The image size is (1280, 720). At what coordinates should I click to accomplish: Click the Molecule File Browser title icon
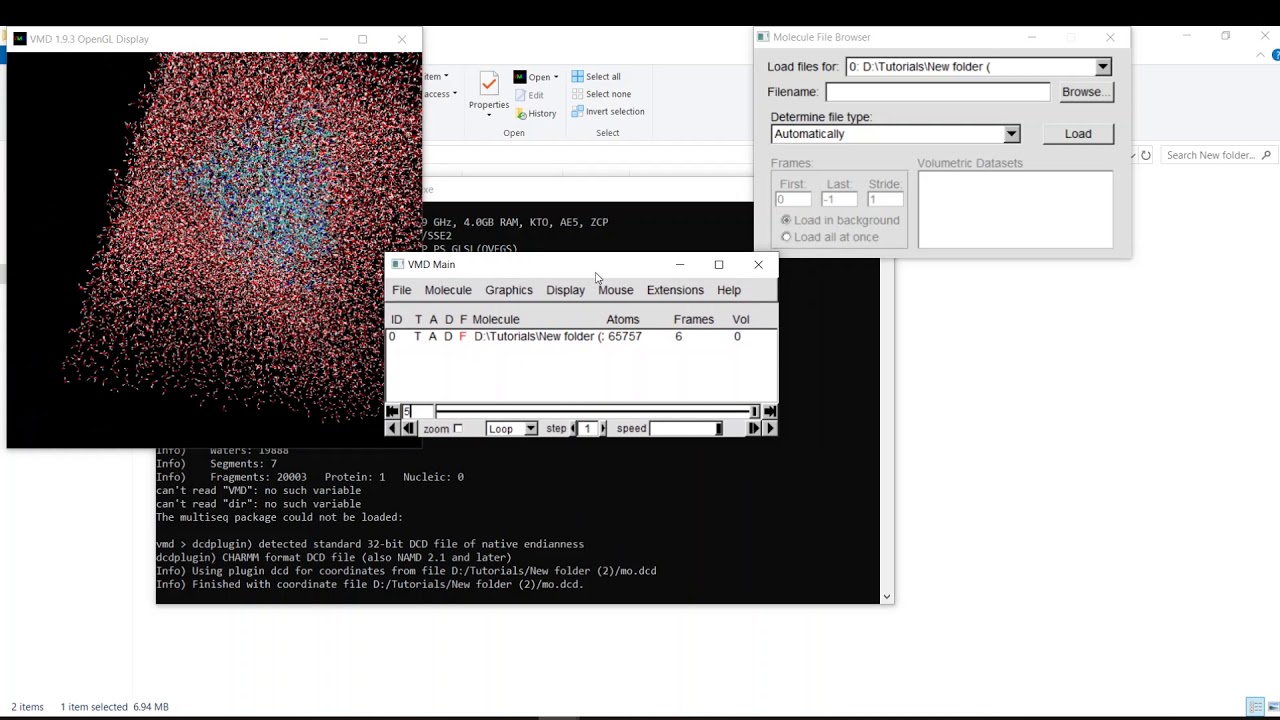[763, 37]
